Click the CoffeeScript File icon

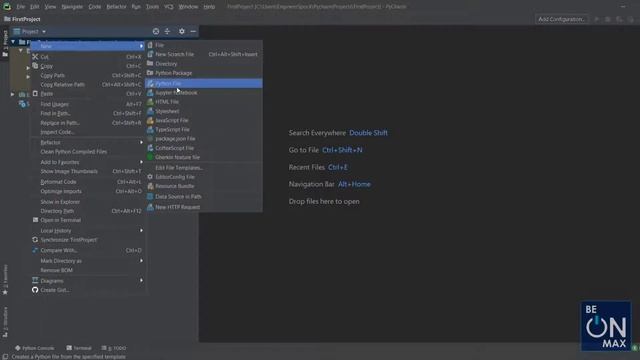(150, 148)
